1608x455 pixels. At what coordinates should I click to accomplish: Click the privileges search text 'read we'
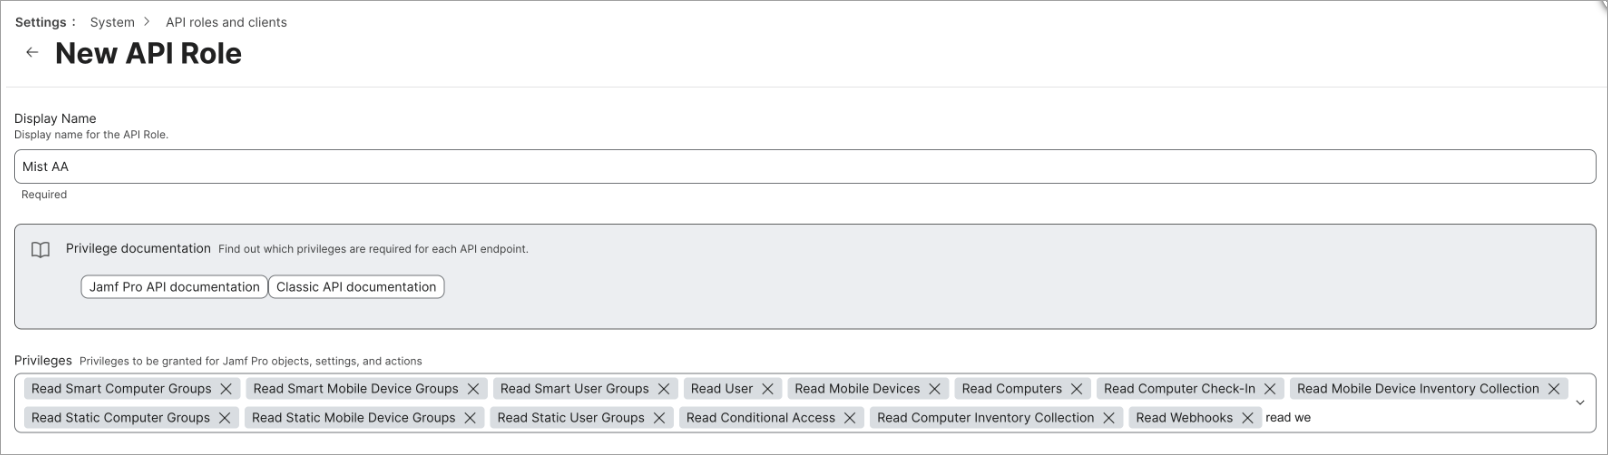point(1288,418)
